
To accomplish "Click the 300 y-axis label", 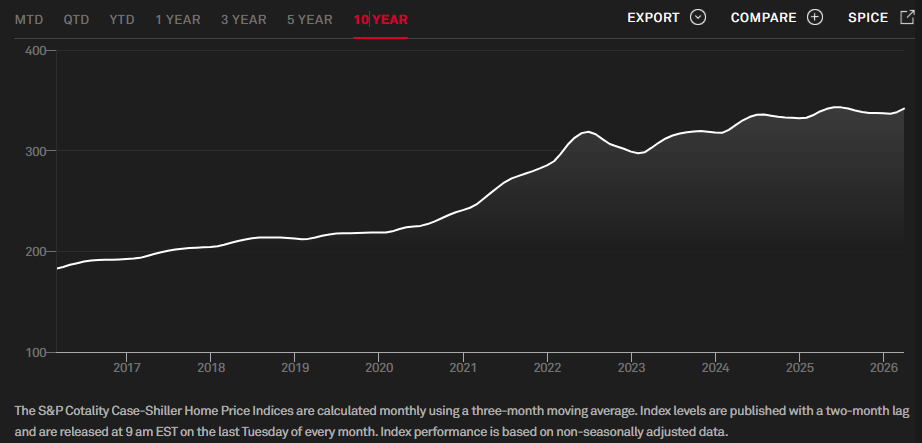I will tap(35, 151).
